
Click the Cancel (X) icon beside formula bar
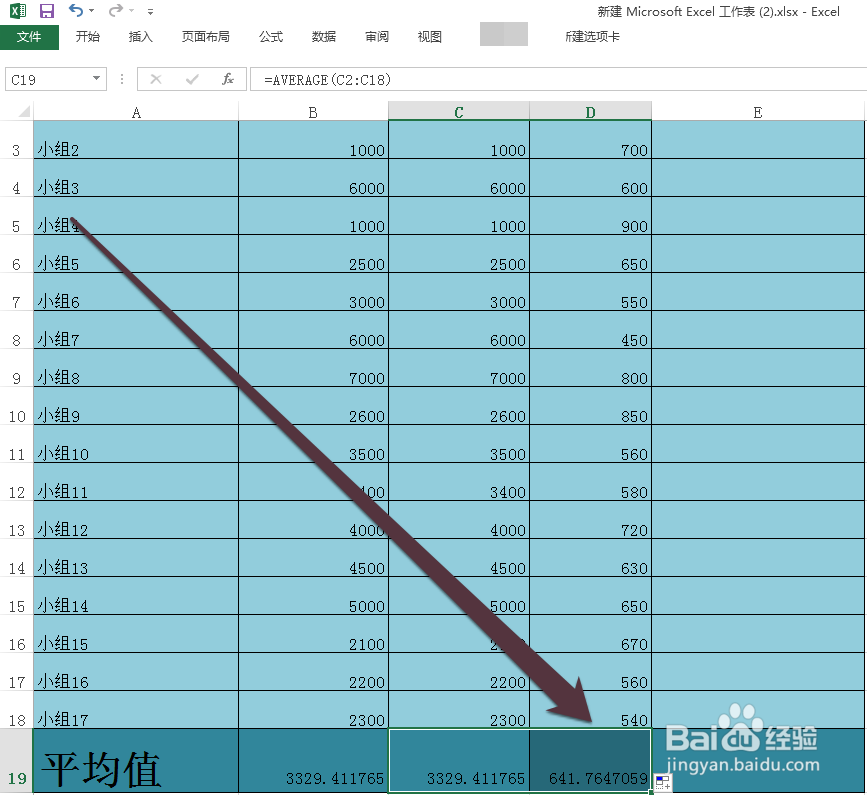coord(155,79)
